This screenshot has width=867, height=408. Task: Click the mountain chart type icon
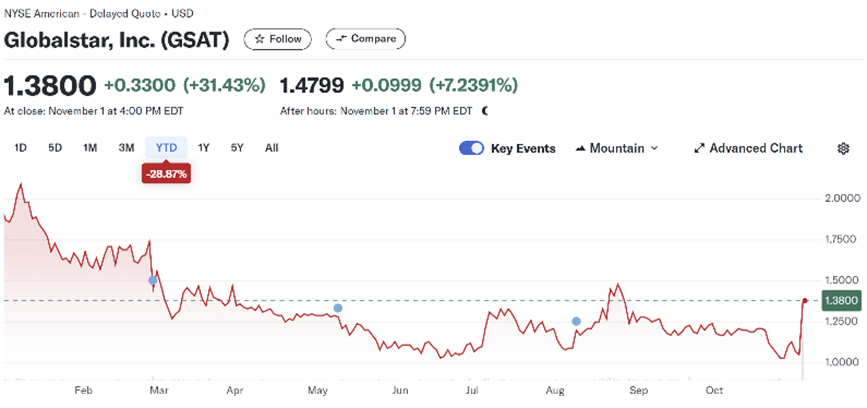(580, 148)
